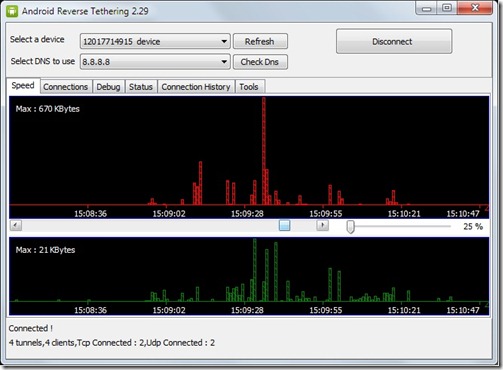Click the Disconnect button
This screenshot has height=370, width=503.
coord(394,41)
